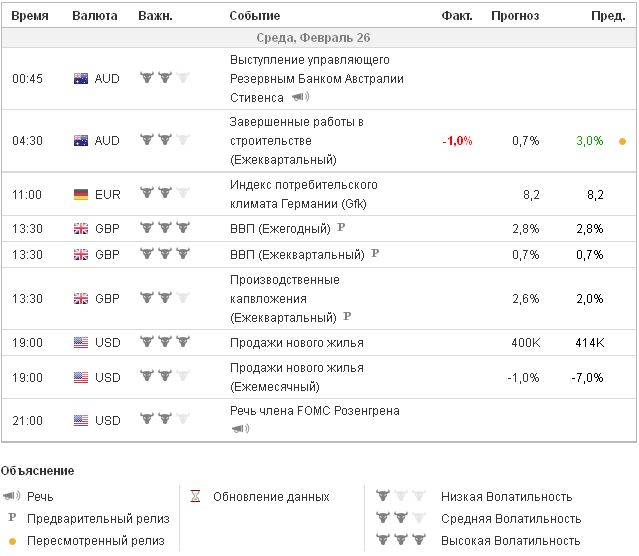The image size is (639, 556).
Task: Click the speaker icon under the FOMC Rosengren speech
Action: (x=240, y=429)
